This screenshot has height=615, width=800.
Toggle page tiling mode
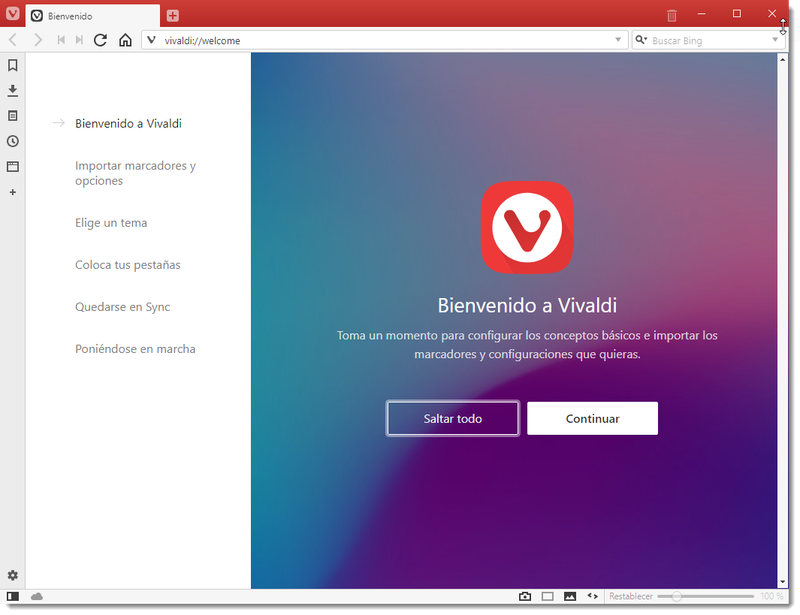pyautogui.click(x=547, y=595)
